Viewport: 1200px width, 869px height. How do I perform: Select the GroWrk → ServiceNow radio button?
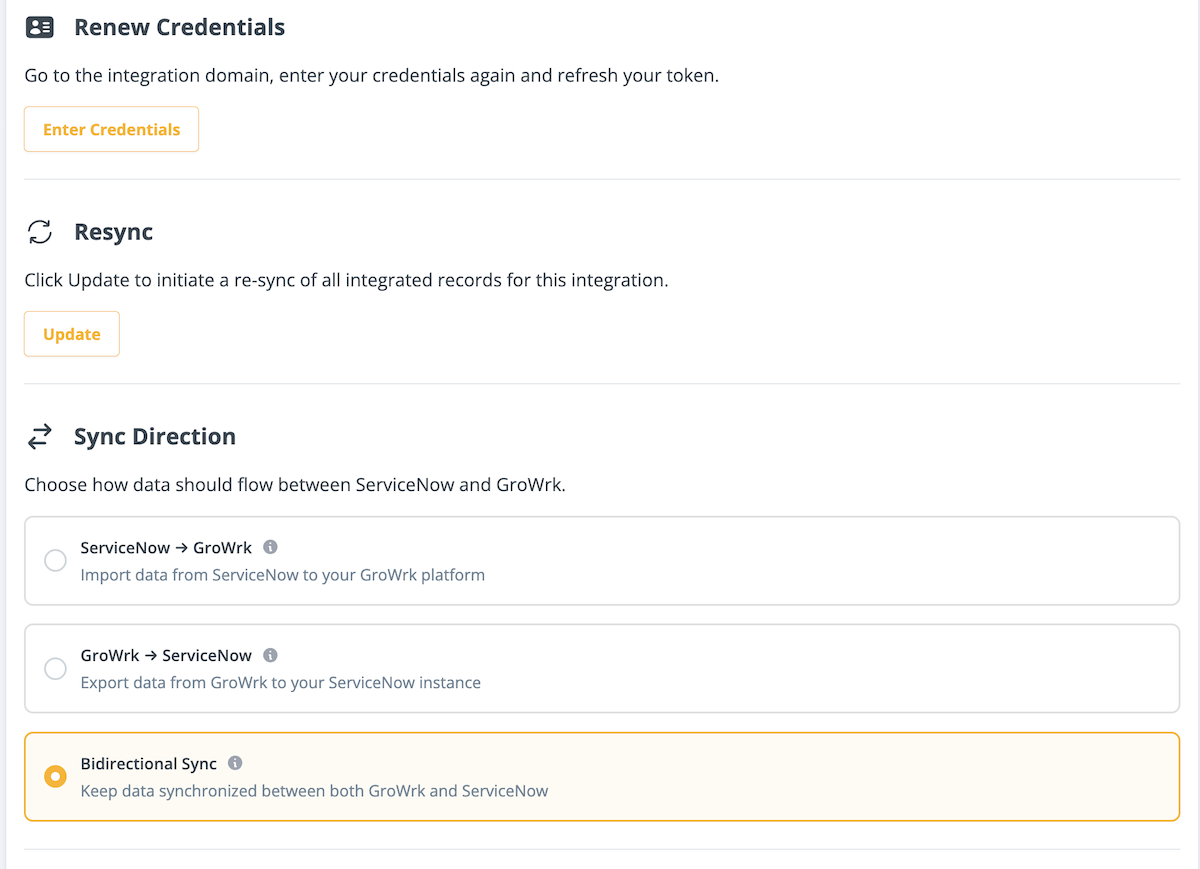coord(55,668)
